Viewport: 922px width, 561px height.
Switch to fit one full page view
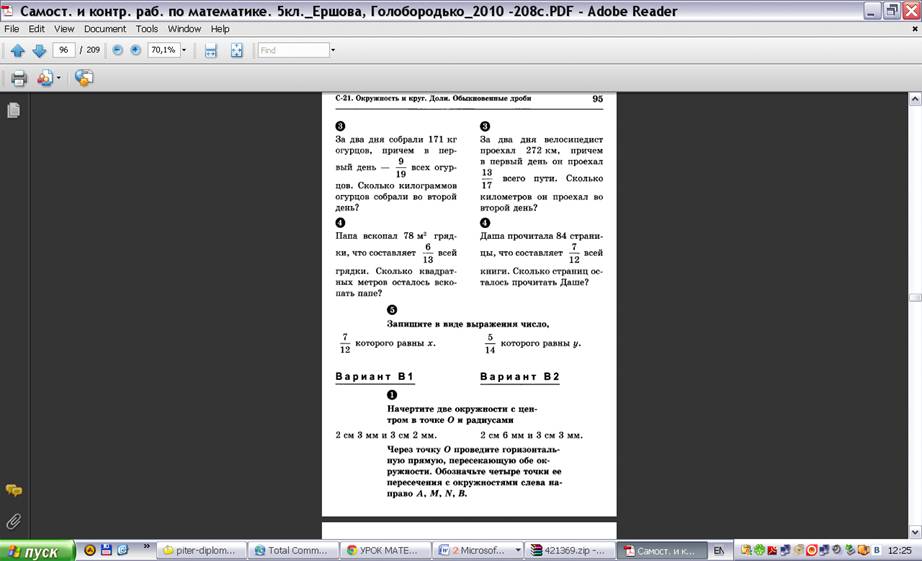237,50
